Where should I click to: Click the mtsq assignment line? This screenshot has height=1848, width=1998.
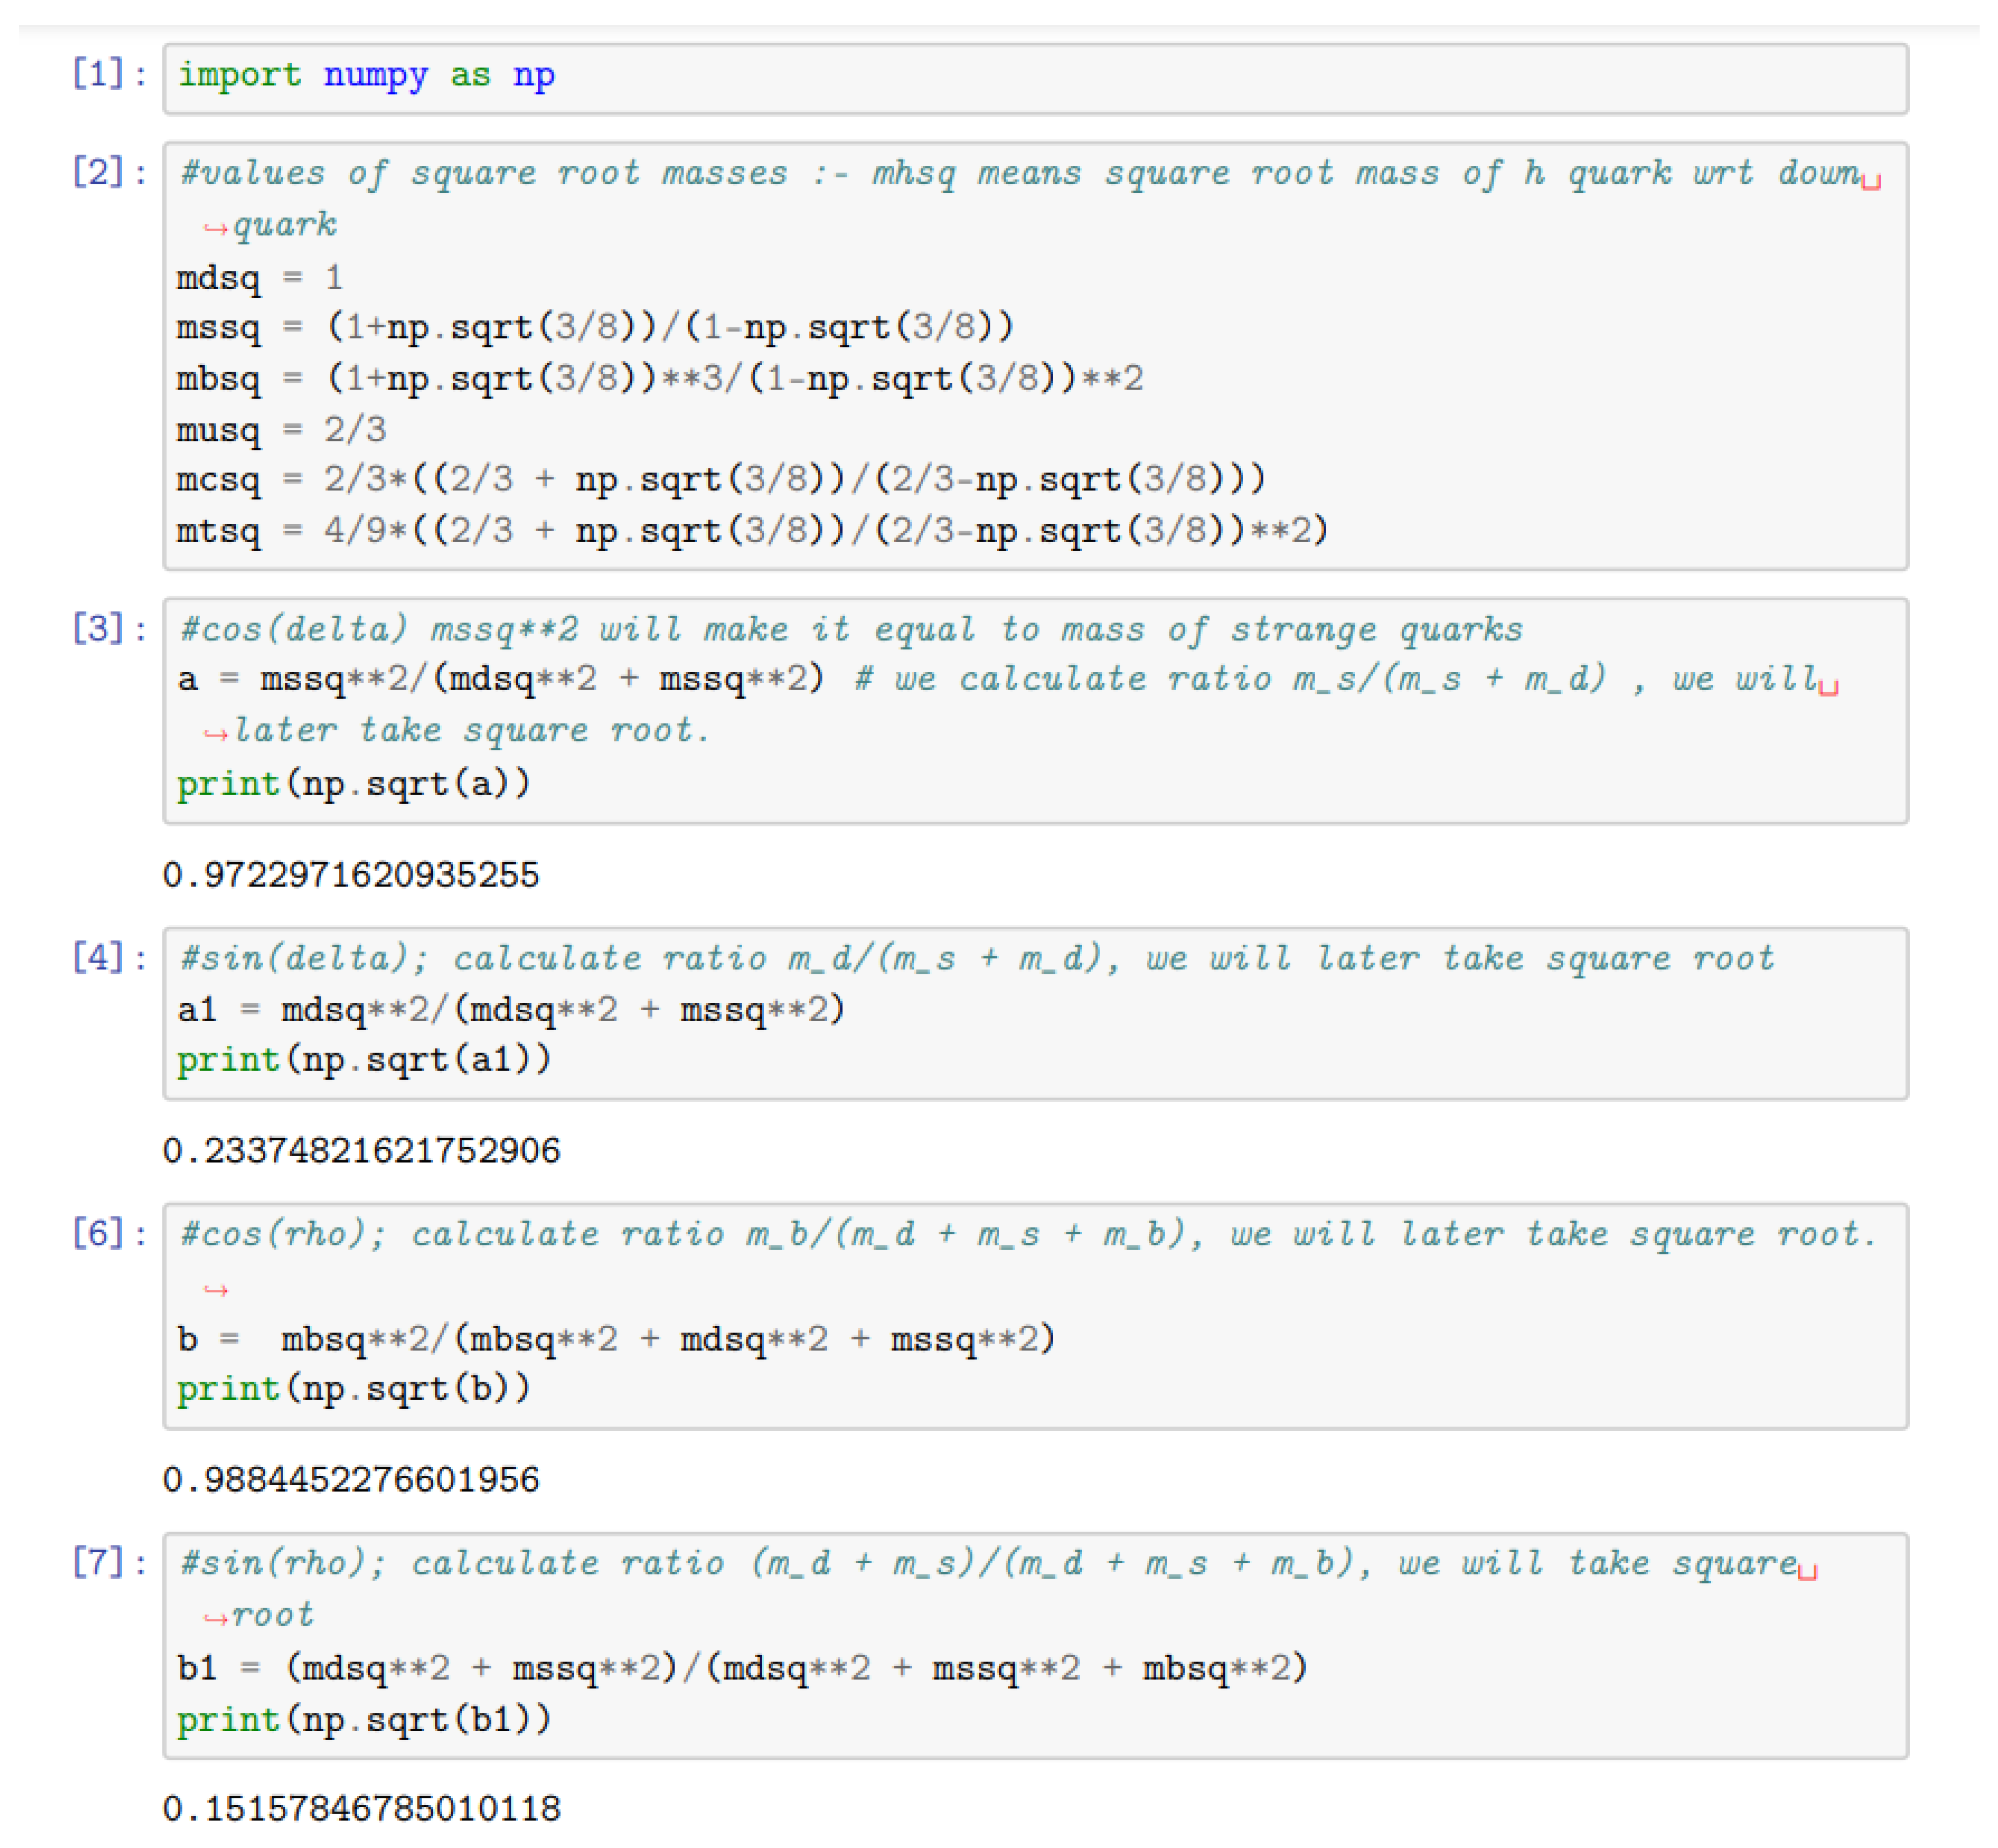[751, 531]
